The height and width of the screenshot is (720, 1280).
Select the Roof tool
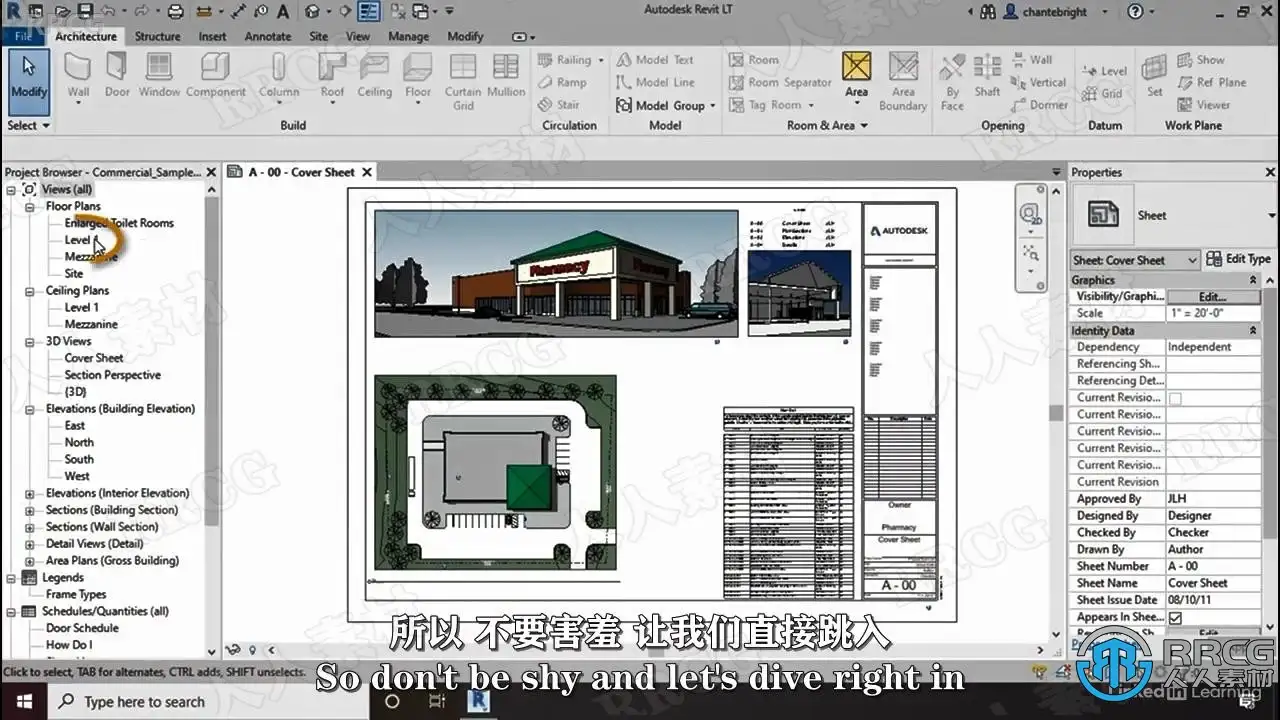pyautogui.click(x=332, y=76)
